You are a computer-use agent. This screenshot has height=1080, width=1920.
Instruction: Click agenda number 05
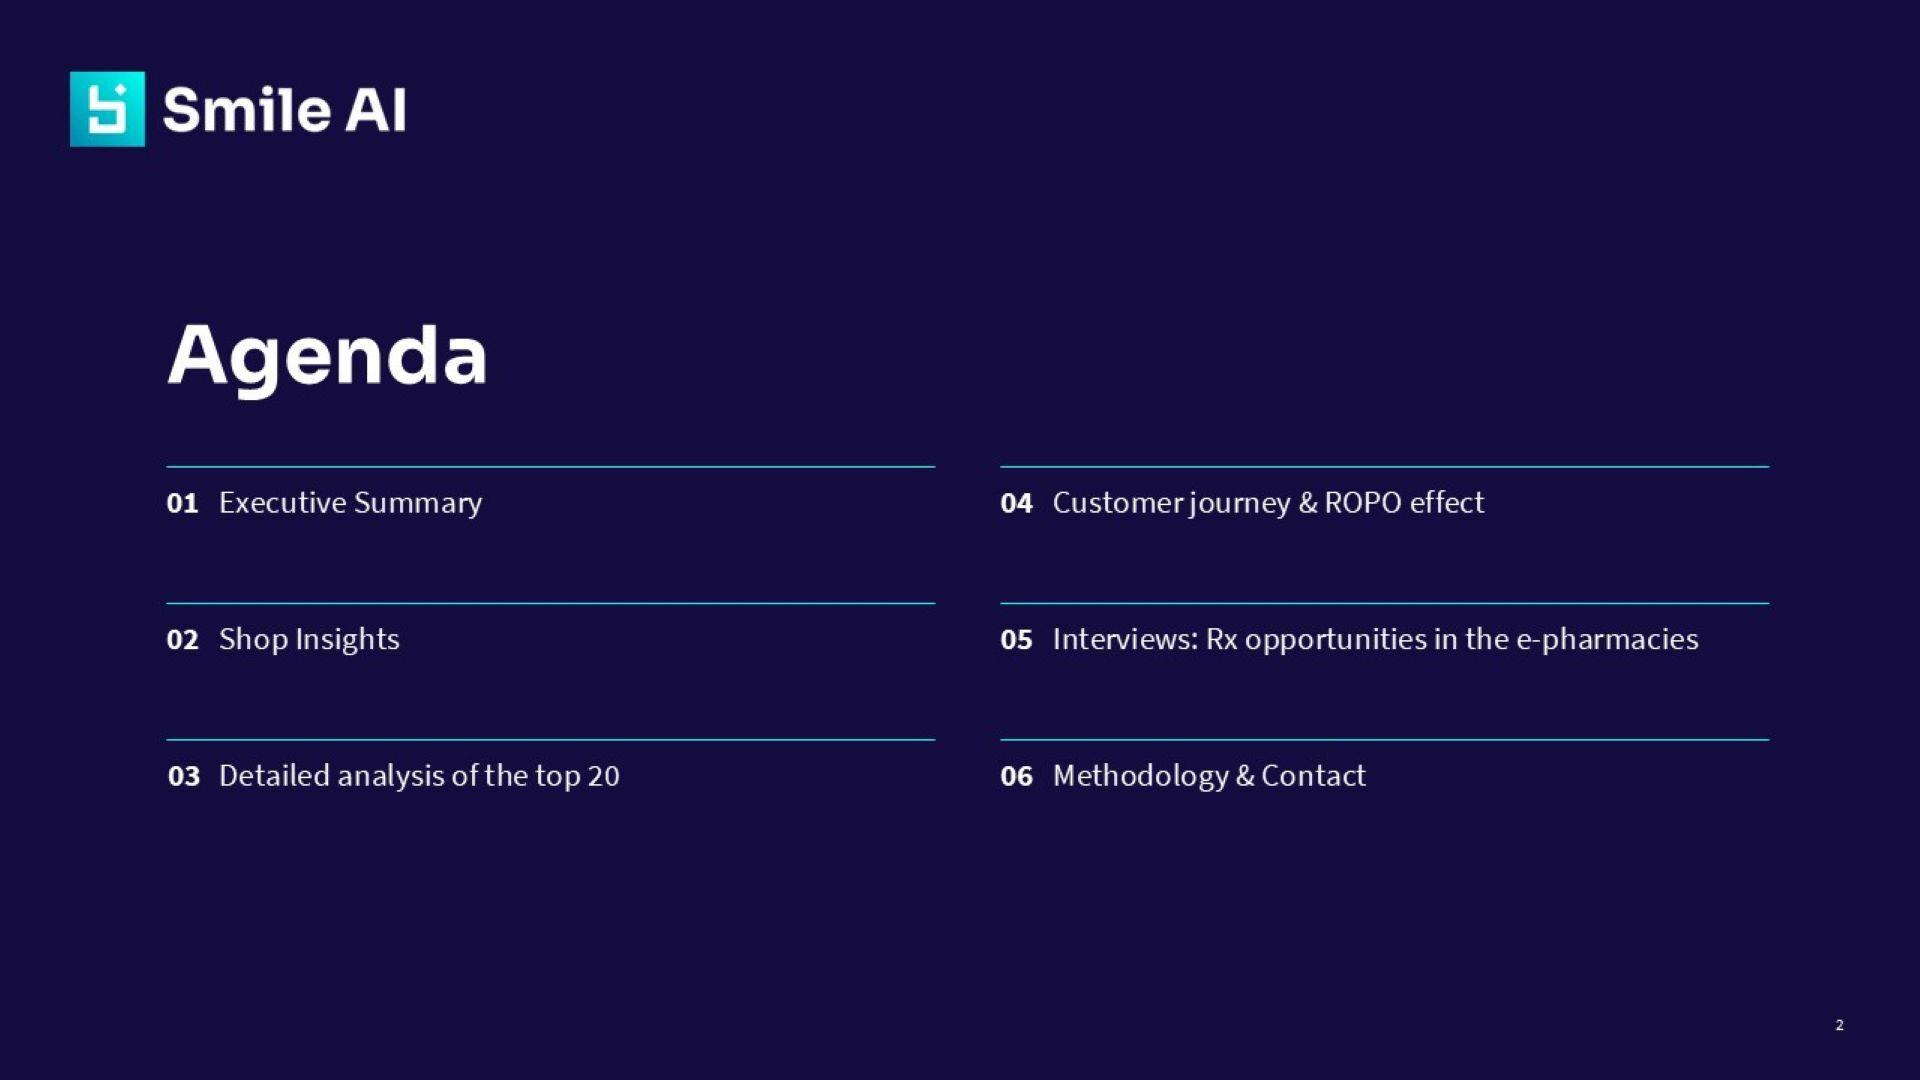coord(1016,640)
